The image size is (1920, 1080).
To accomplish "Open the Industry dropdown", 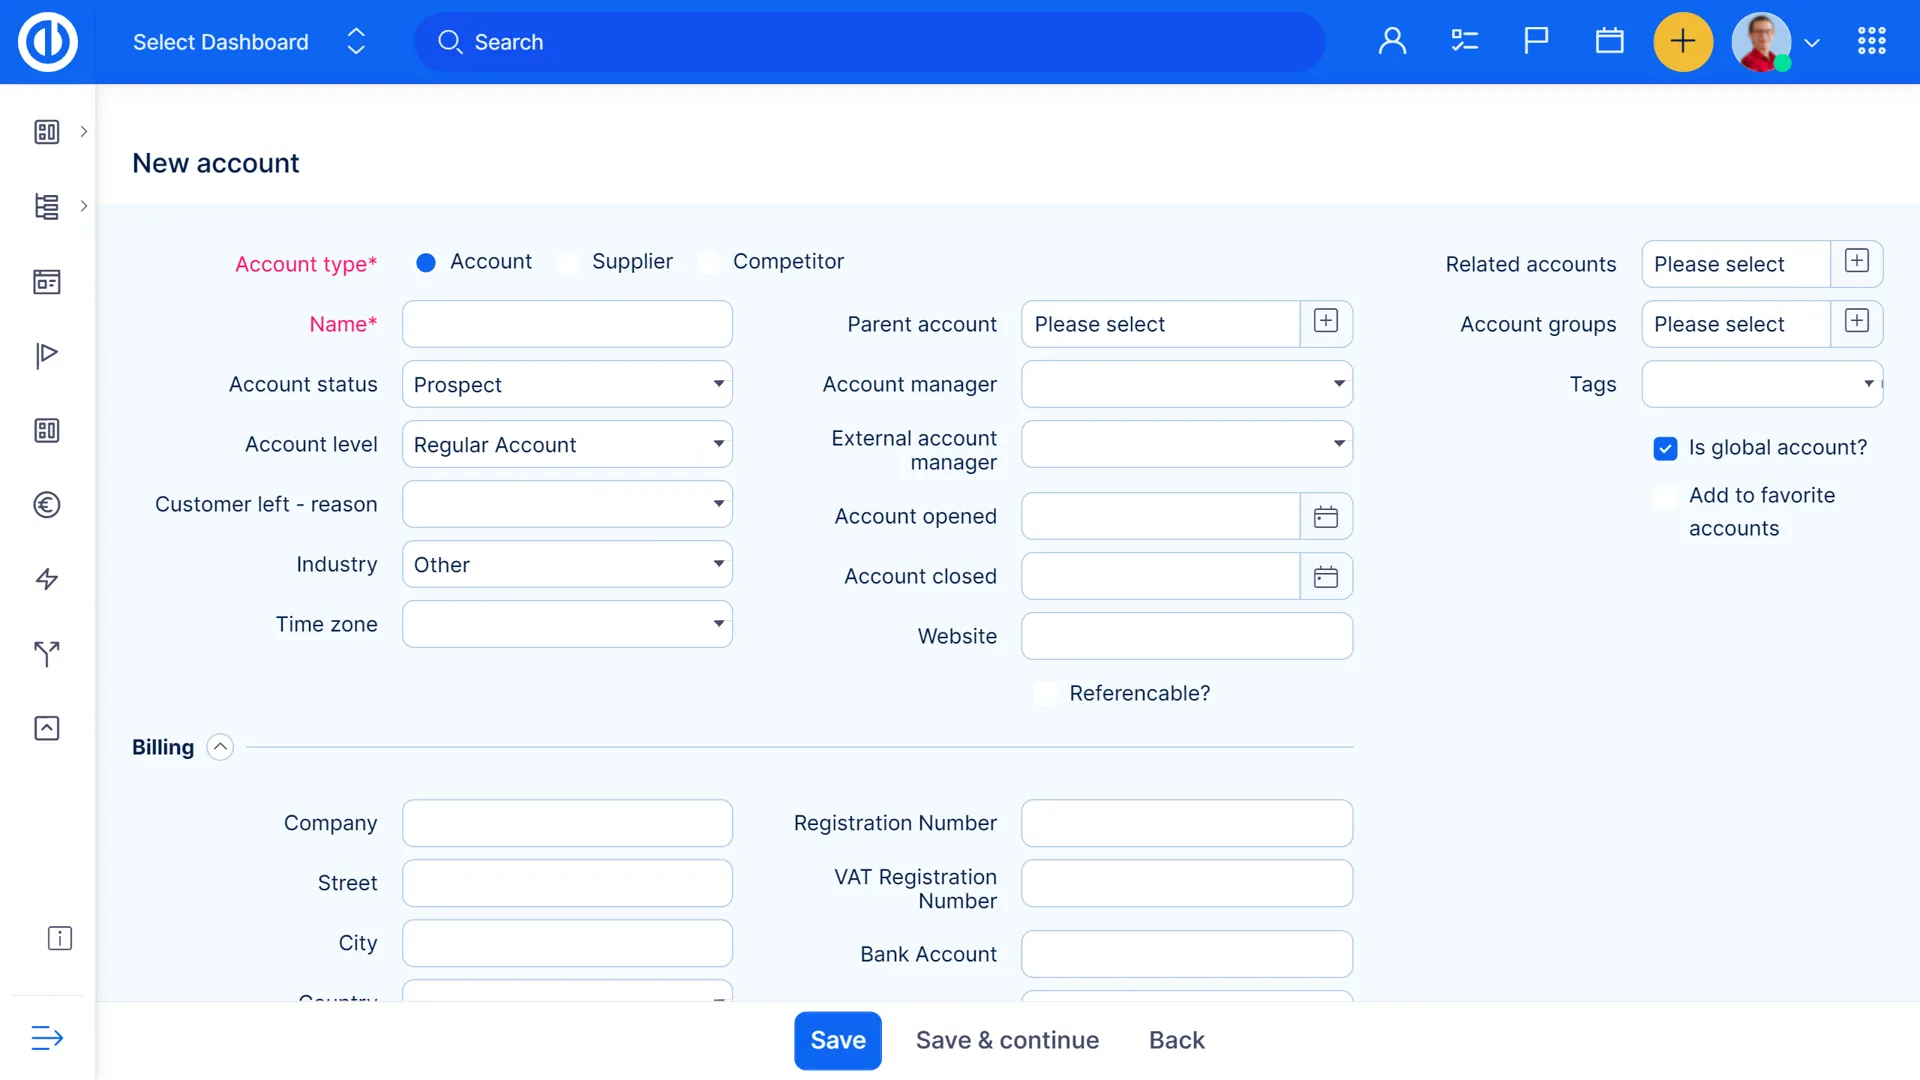I will point(567,565).
